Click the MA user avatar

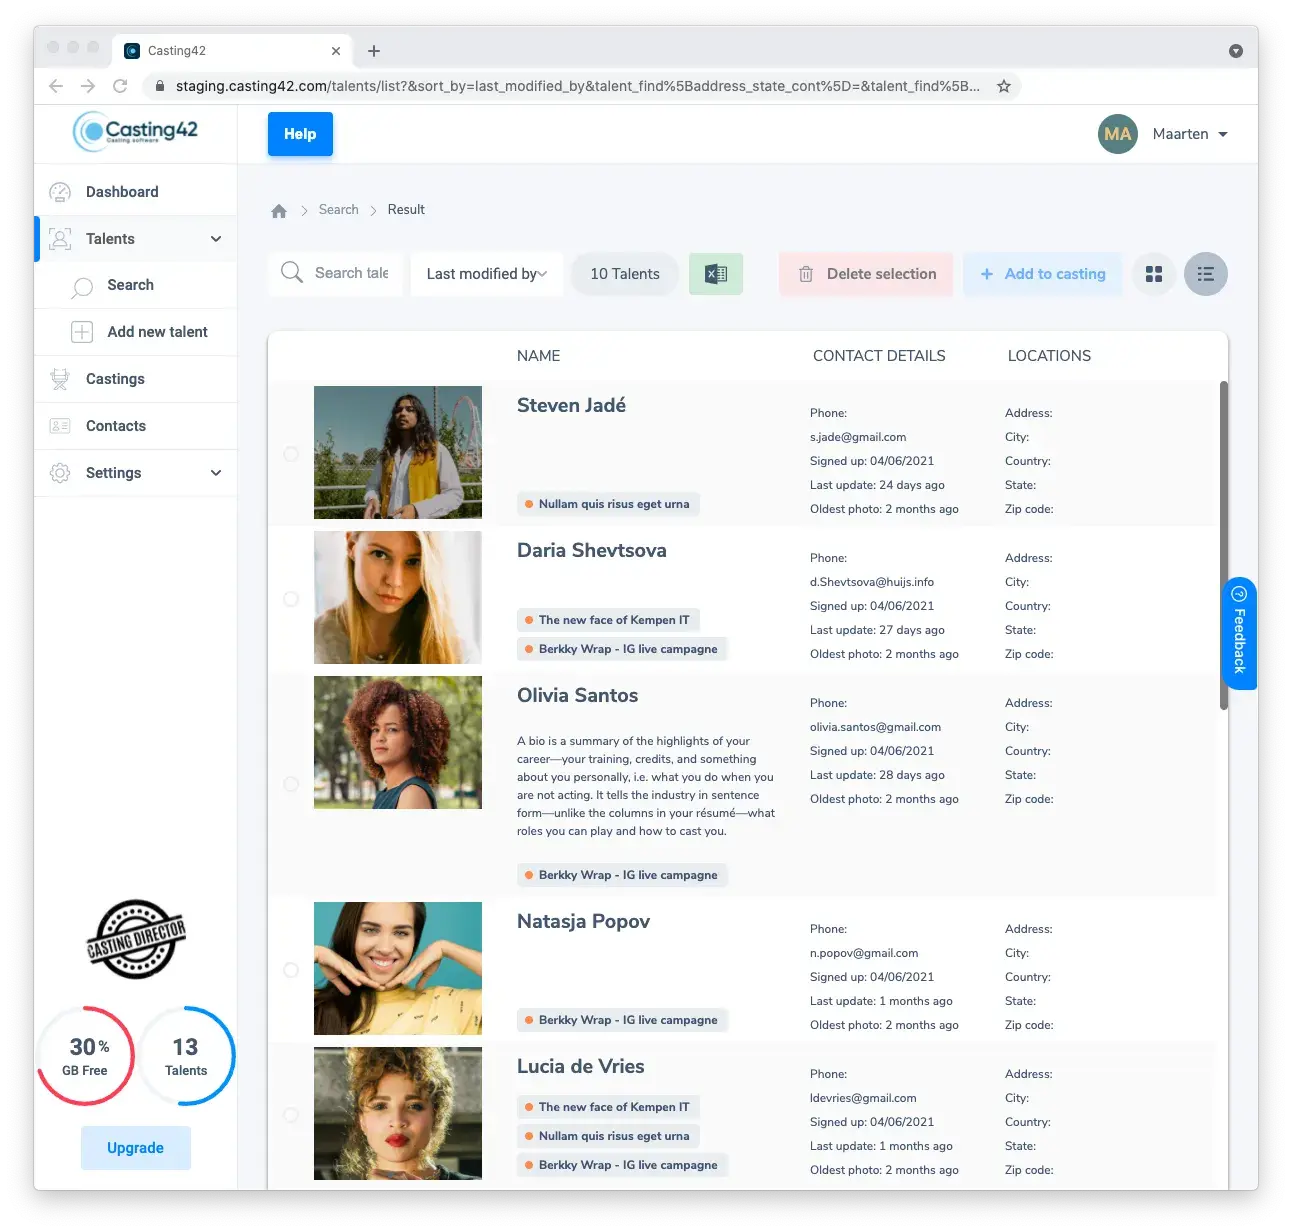point(1117,134)
